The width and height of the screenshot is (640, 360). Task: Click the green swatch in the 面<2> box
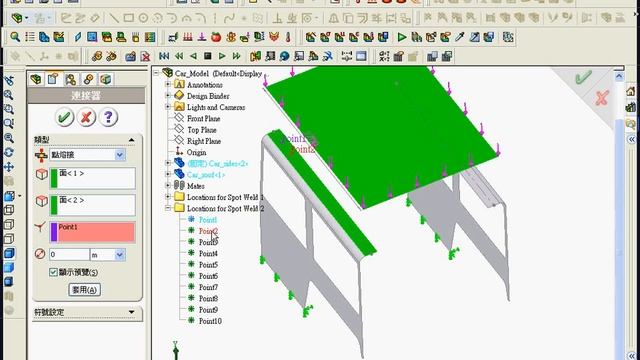pos(54,205)
